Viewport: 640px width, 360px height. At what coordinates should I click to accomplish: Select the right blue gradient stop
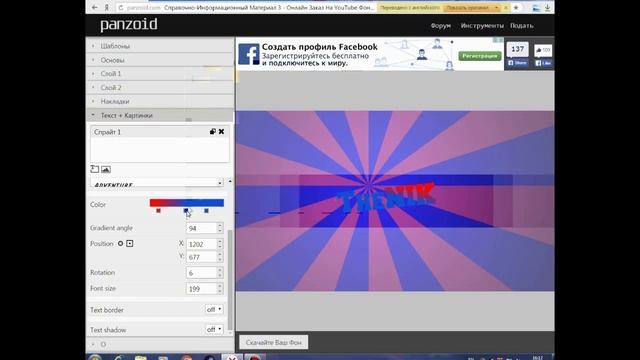pos(206,211)
